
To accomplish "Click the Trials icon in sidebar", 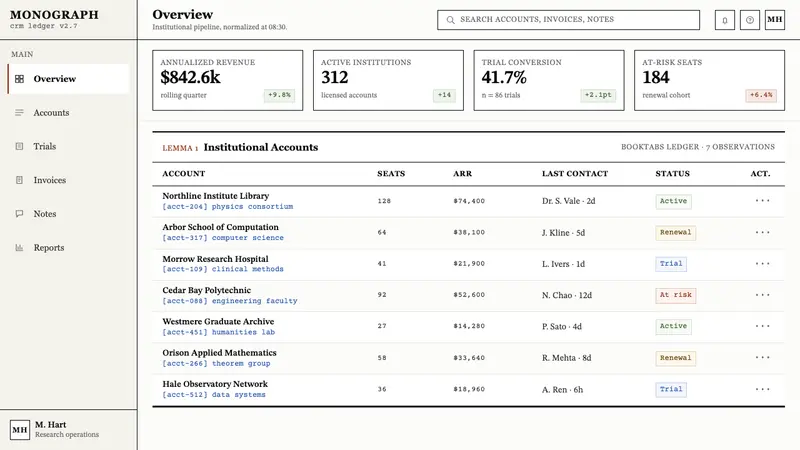I will 19,146.
